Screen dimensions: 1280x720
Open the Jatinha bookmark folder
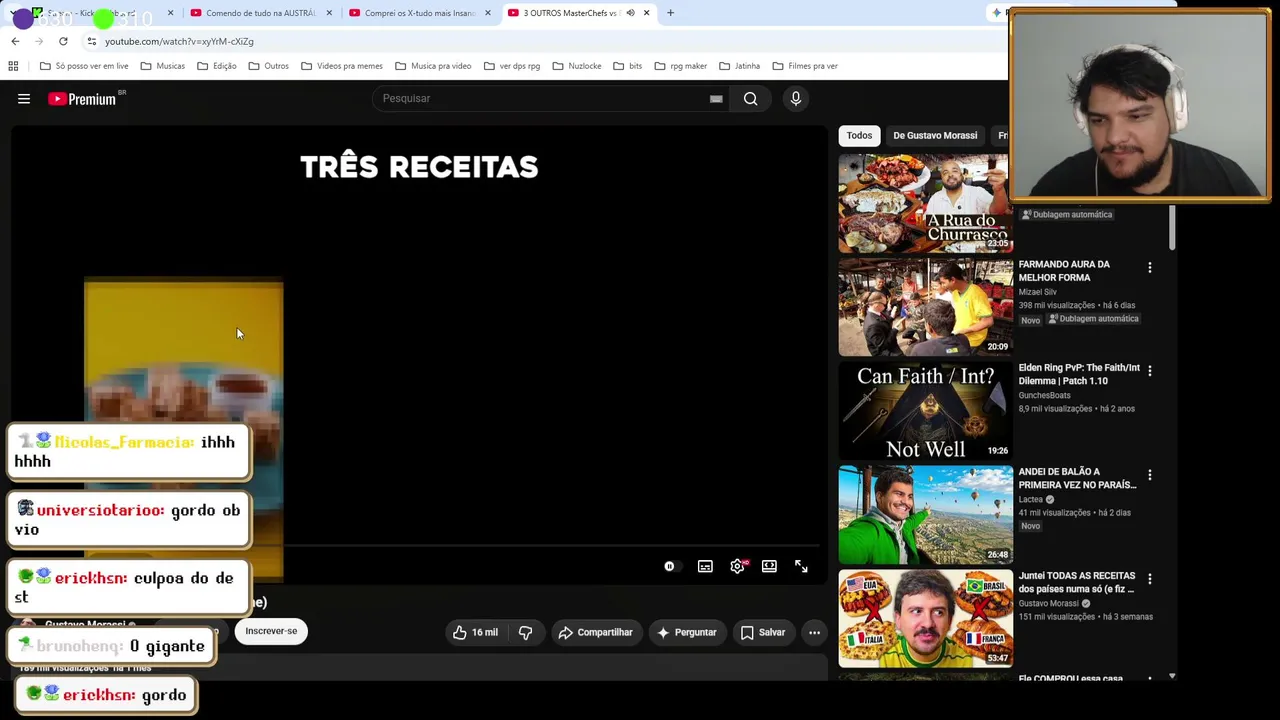(740, 66)
